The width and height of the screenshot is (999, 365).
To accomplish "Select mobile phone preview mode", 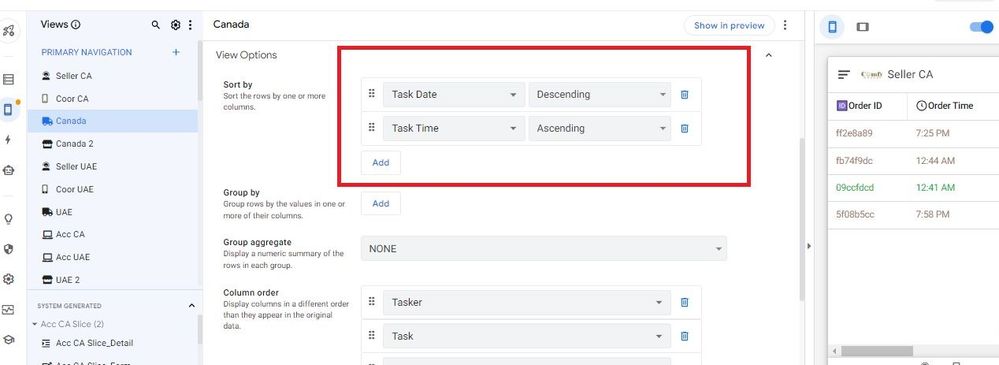I will (832, 27).
